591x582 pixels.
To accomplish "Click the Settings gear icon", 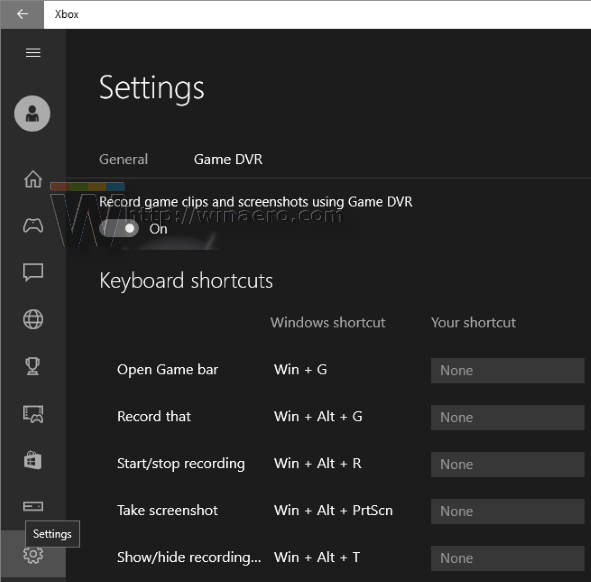I will (33, 554).
